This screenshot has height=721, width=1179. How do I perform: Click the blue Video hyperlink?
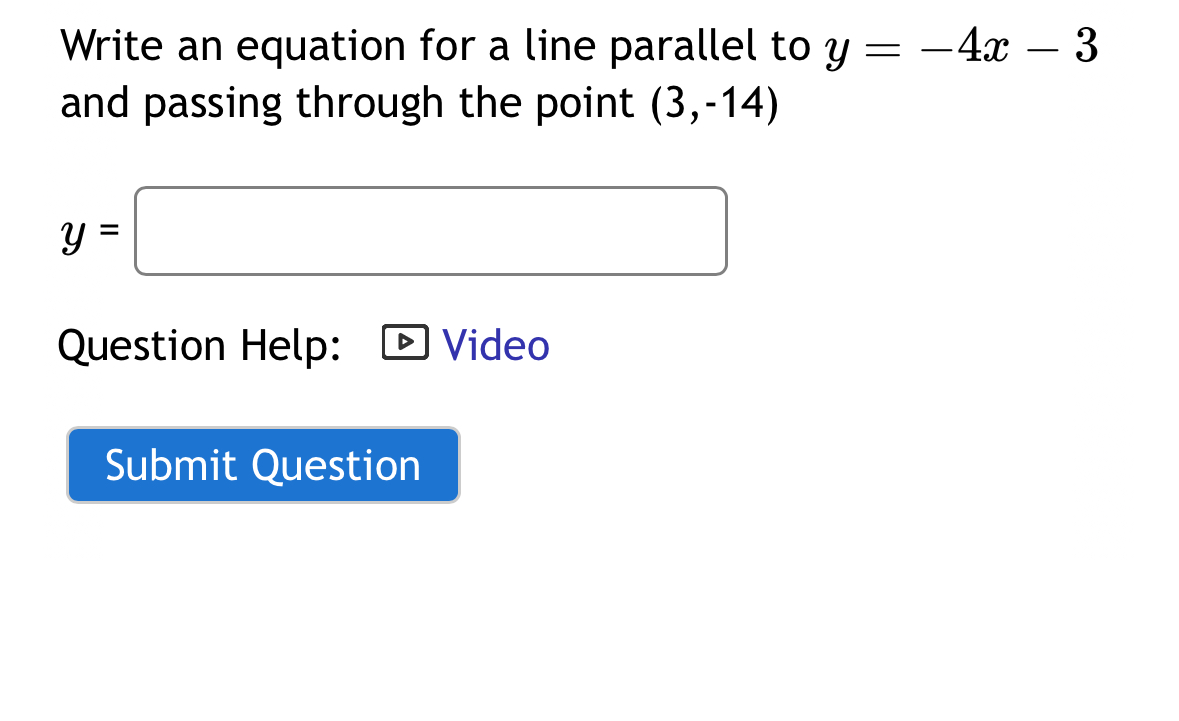point(496,345)
